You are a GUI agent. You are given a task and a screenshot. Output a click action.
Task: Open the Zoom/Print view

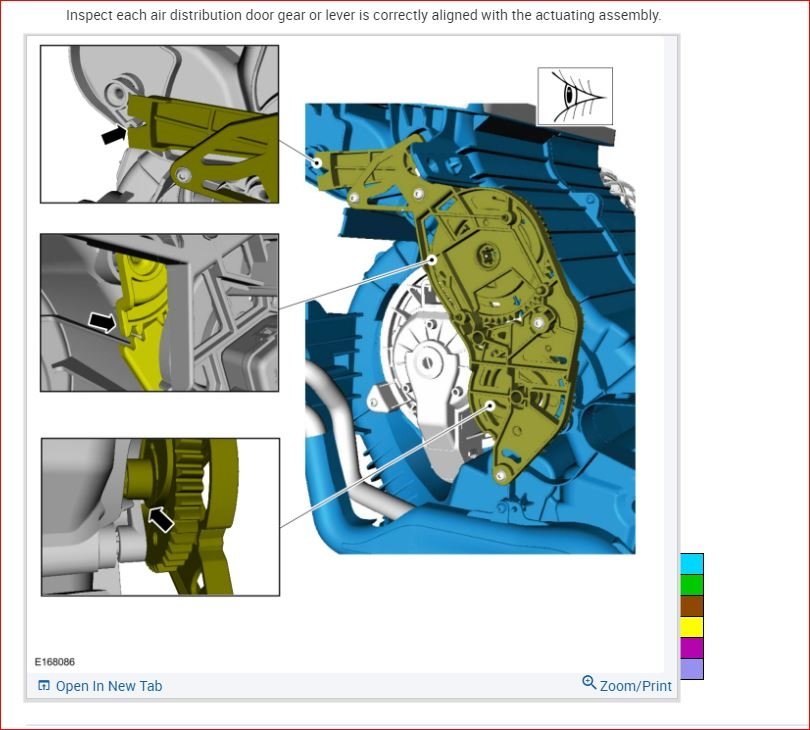627,685
